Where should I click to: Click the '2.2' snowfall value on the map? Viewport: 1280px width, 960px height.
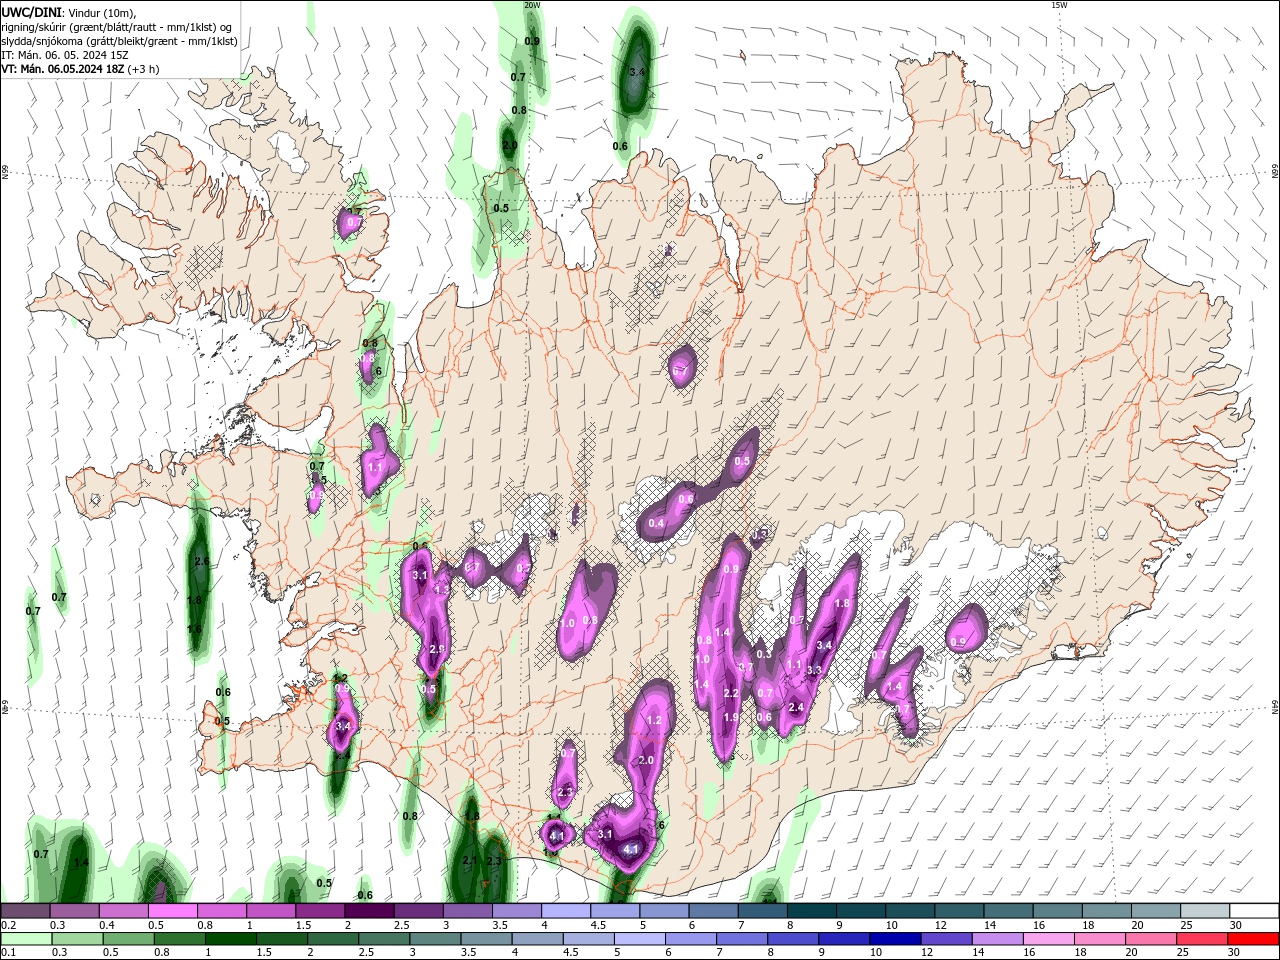click(x=731, y=693)
